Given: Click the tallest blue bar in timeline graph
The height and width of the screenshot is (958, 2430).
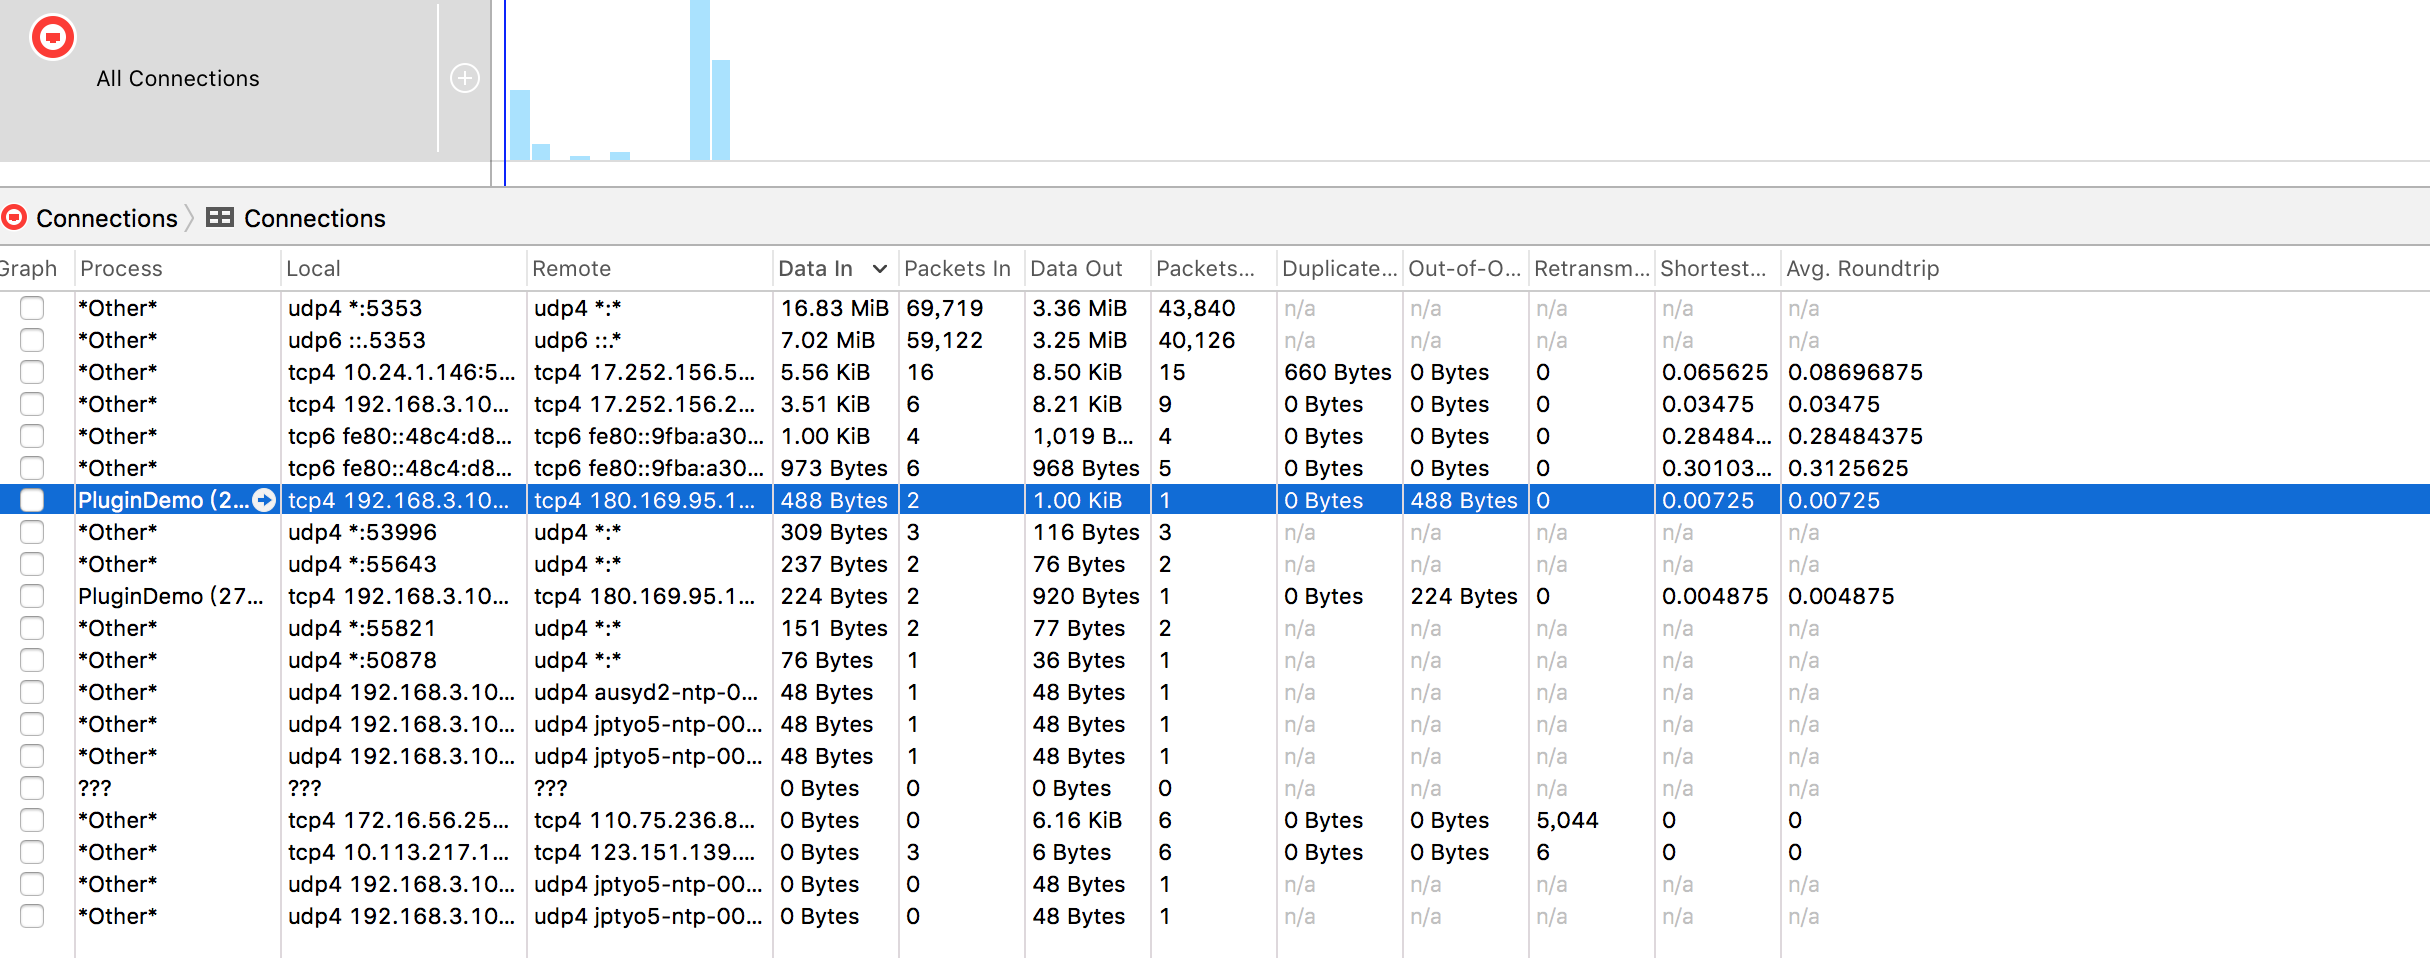Looking at the screenshot, I should click(700, 80).
